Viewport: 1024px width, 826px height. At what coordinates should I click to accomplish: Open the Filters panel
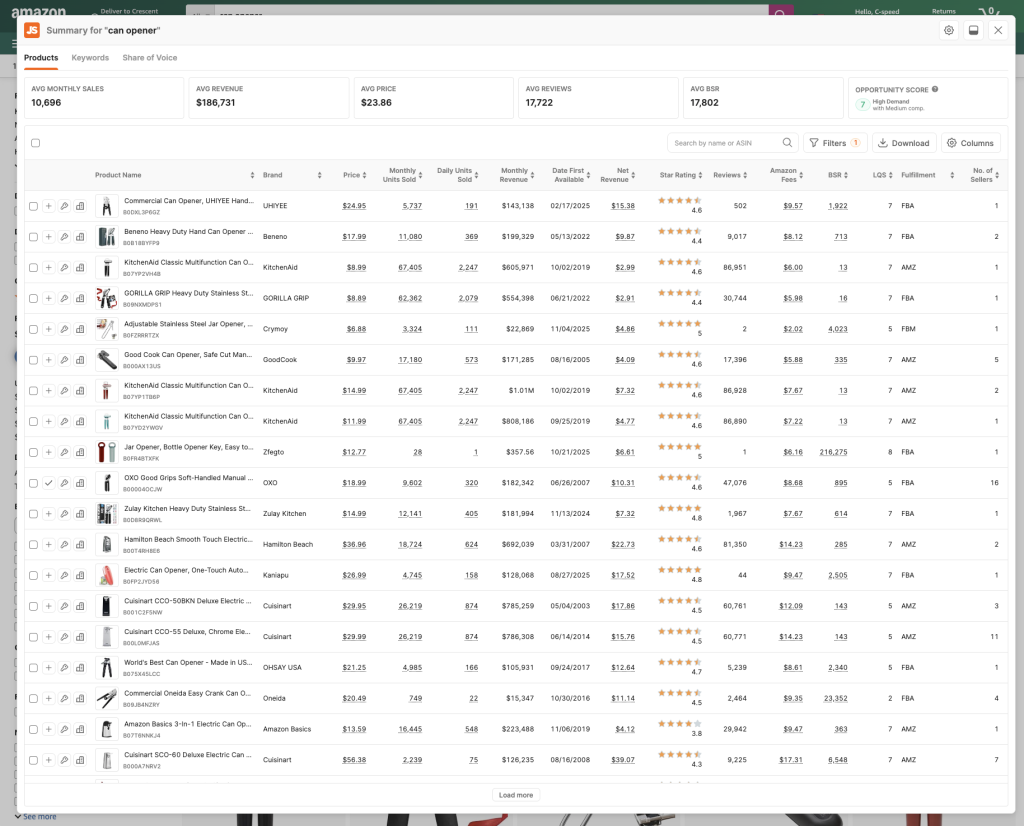(834, 143)
